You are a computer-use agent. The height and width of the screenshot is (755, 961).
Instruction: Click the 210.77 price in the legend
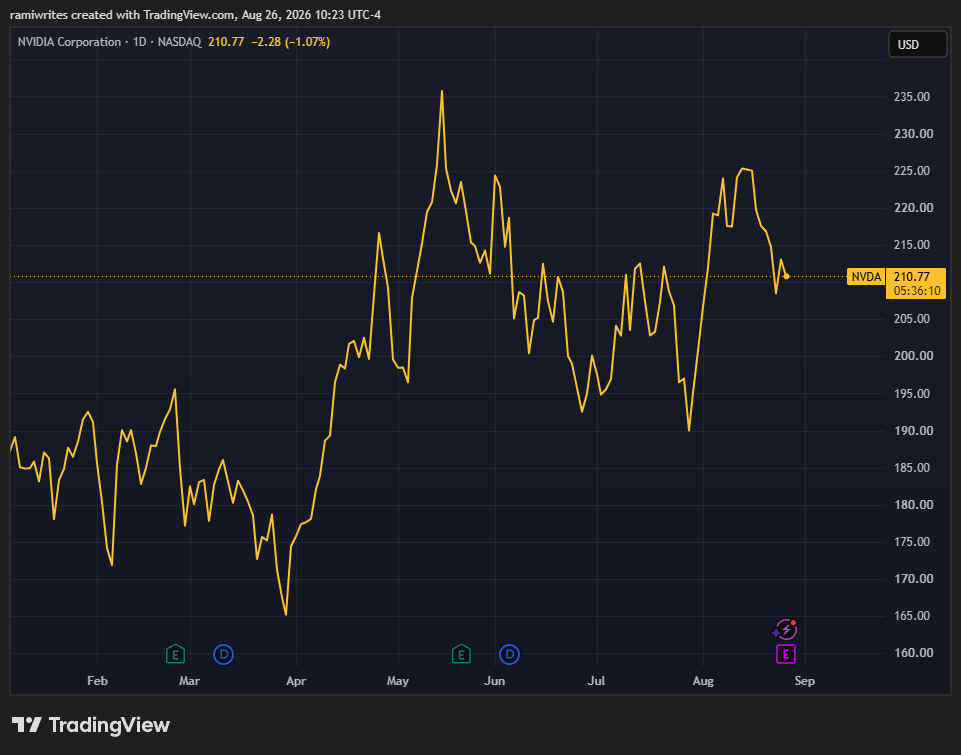(x=226, y=42)
